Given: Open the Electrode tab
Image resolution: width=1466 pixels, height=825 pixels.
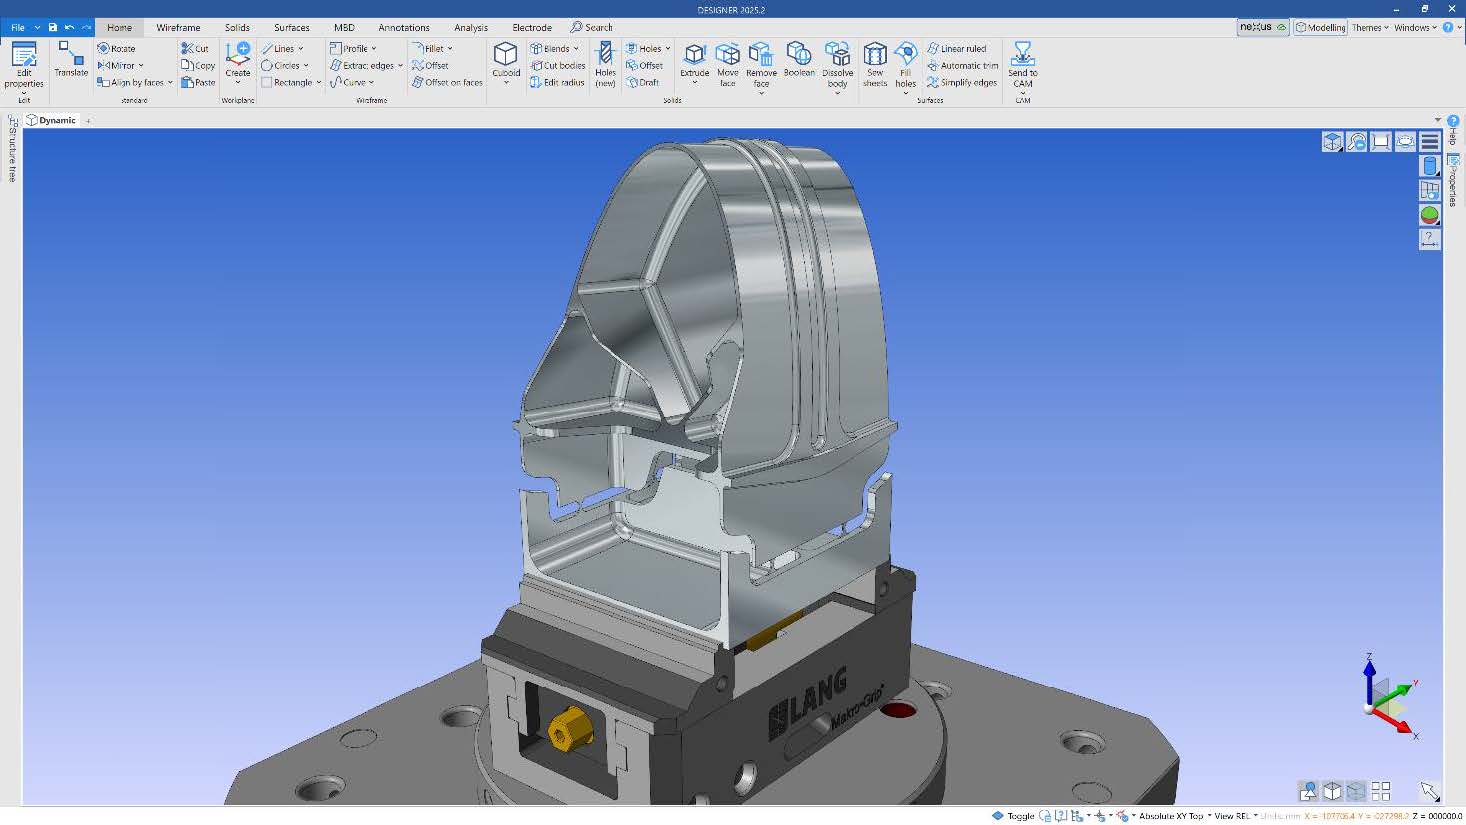Looking at the screenshot, I should tap(532, 27).
